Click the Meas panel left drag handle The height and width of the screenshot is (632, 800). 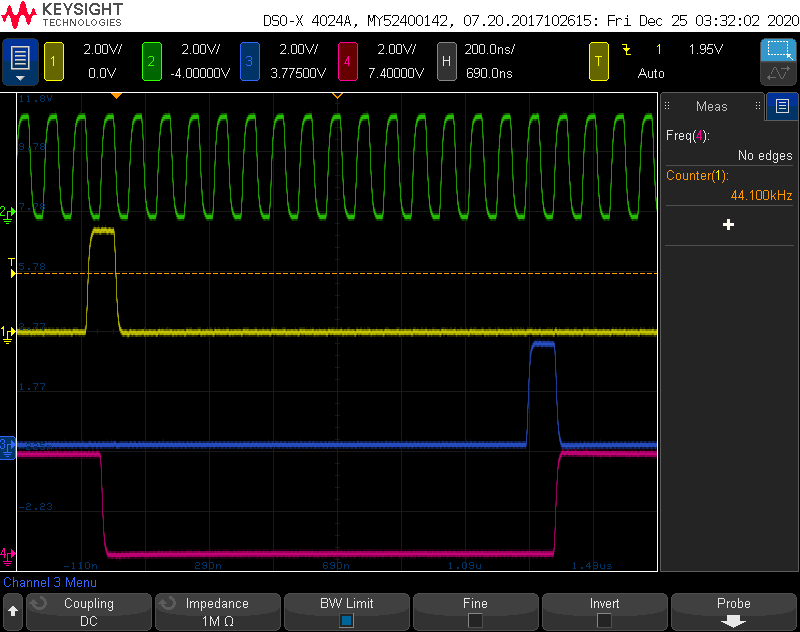[667, 106]
